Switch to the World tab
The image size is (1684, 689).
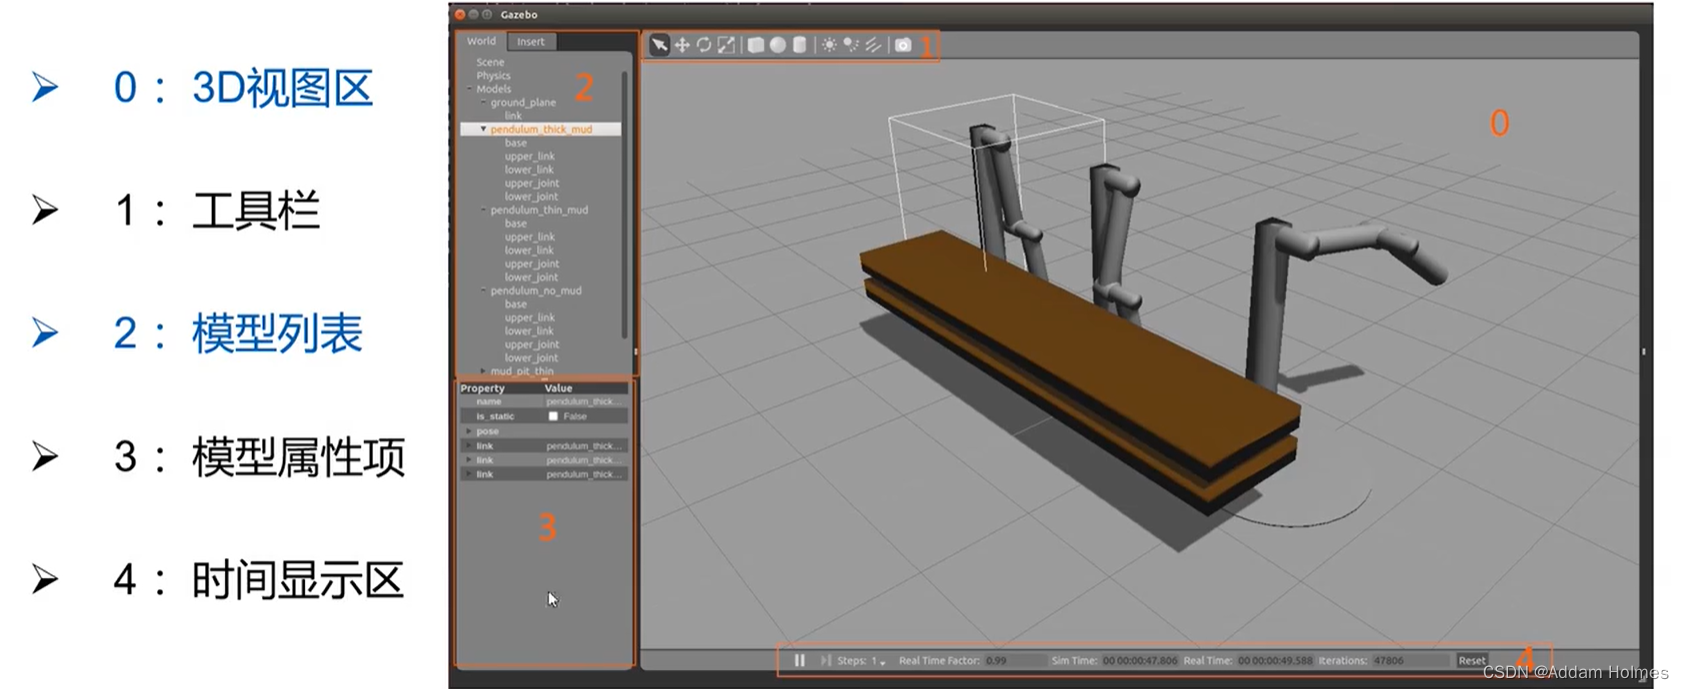click(x=481, y=41)
